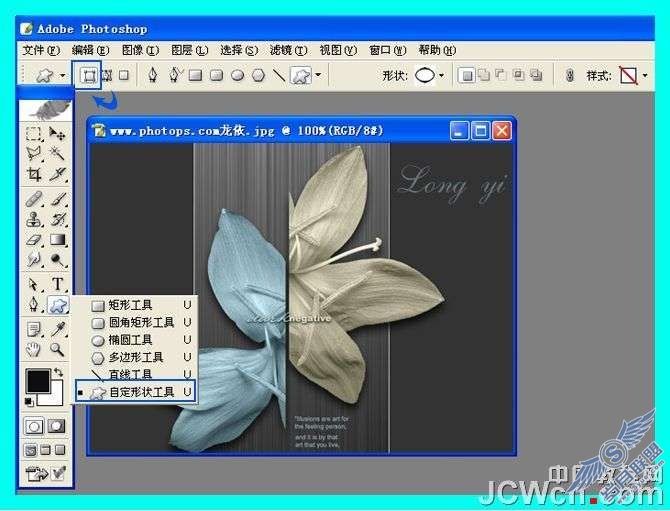Image resolution: width=670 pixels, height=511 pixels.
Task: Activate the Hand tool
Action: (34, 349)
